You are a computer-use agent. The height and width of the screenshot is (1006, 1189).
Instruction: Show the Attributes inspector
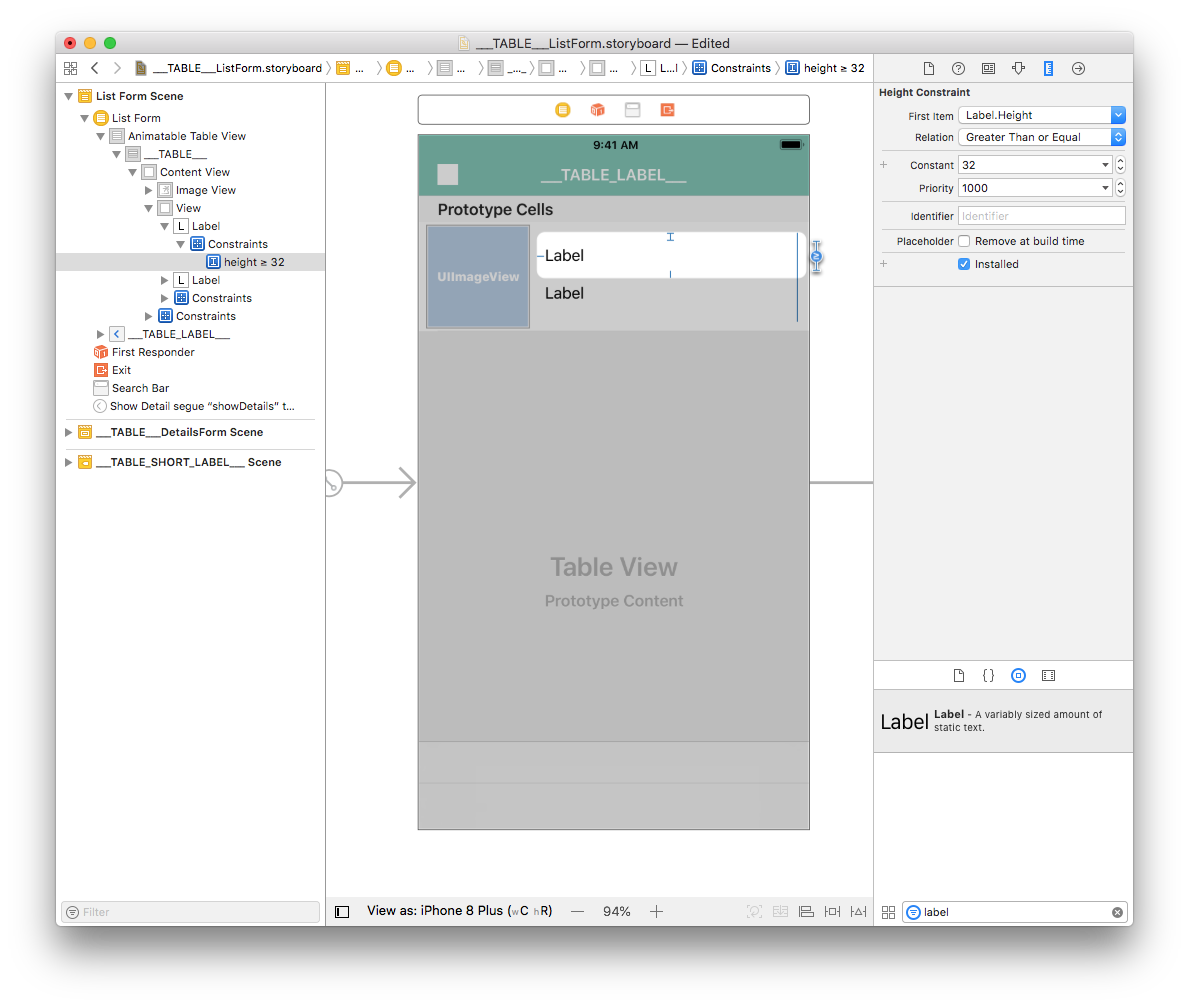(x=1018, y=68)
